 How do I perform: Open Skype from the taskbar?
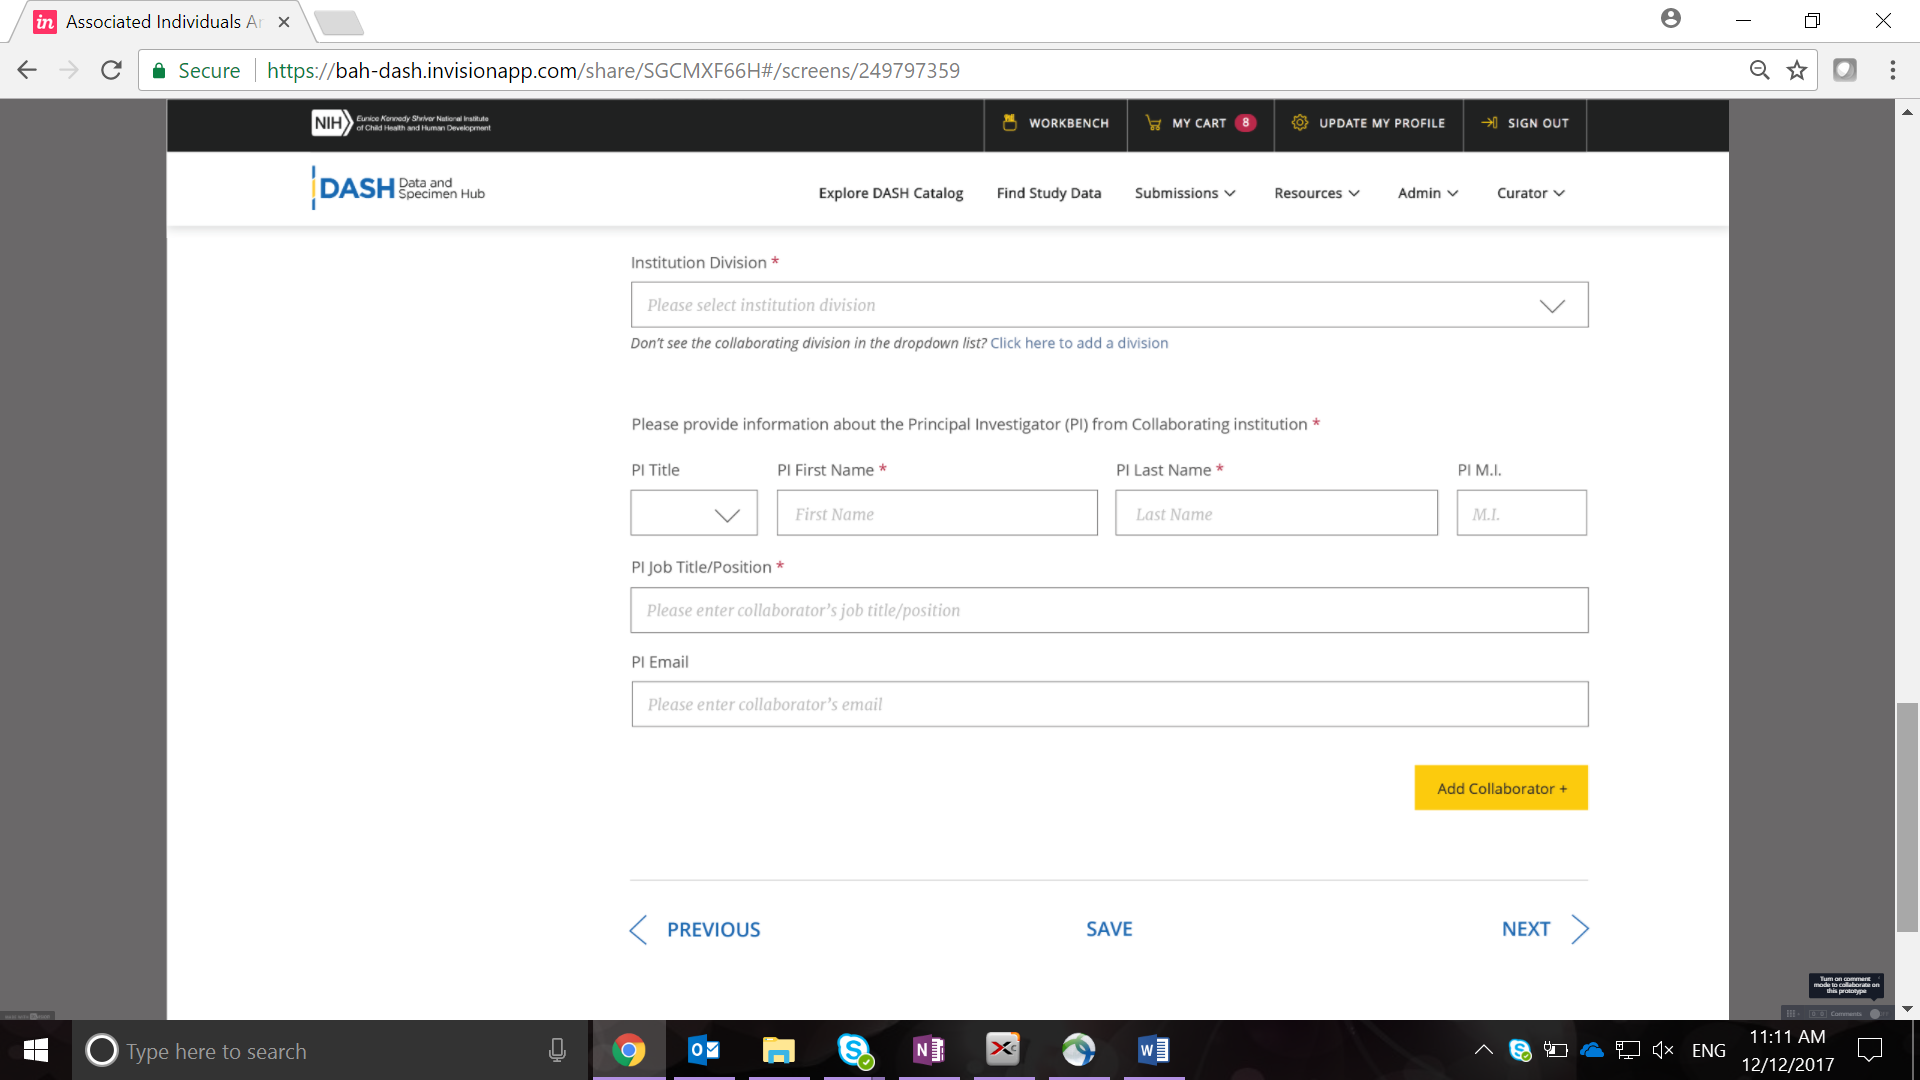click(854, 1050)
